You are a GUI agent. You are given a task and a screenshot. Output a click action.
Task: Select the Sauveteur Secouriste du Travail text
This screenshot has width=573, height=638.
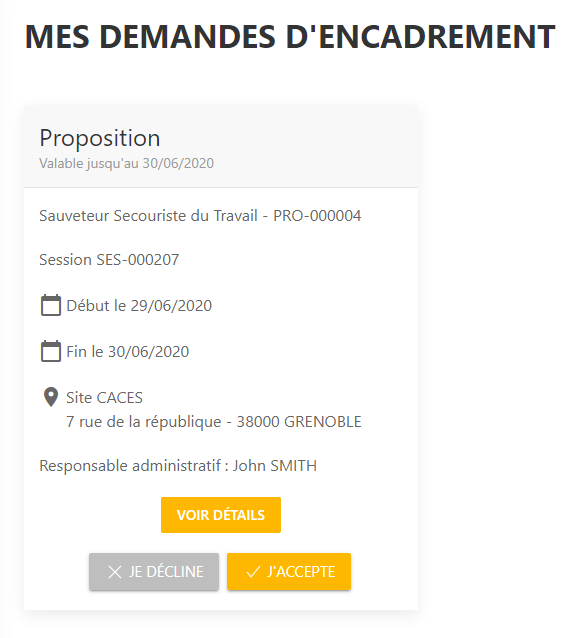(149, 216)
